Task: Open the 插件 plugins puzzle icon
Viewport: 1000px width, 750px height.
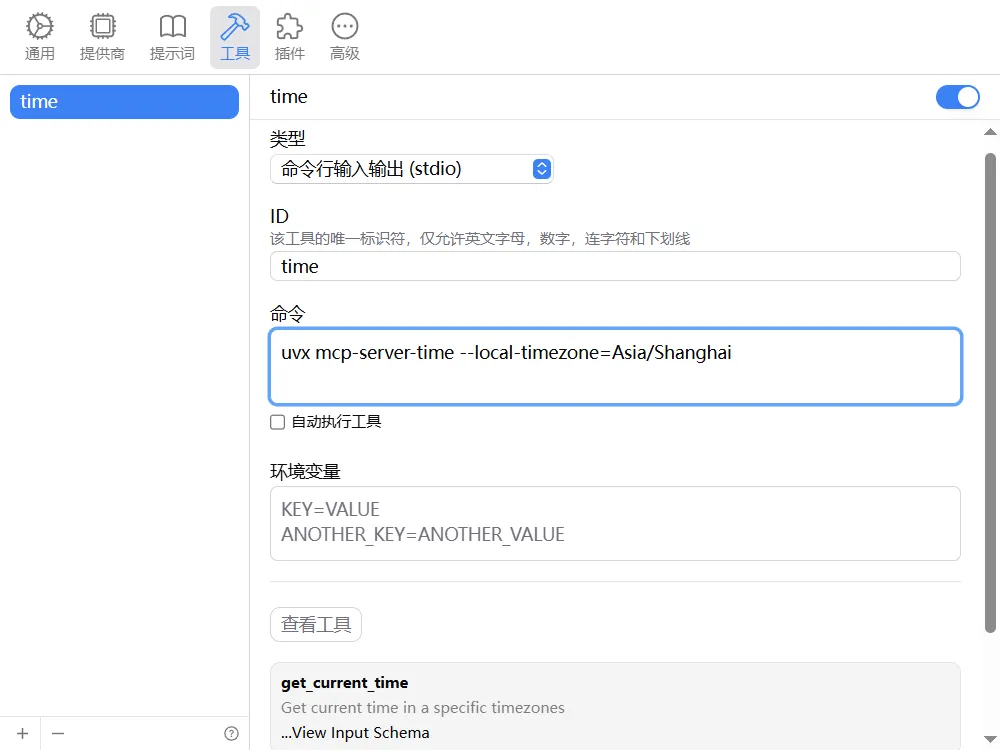Action: [289, 38]
